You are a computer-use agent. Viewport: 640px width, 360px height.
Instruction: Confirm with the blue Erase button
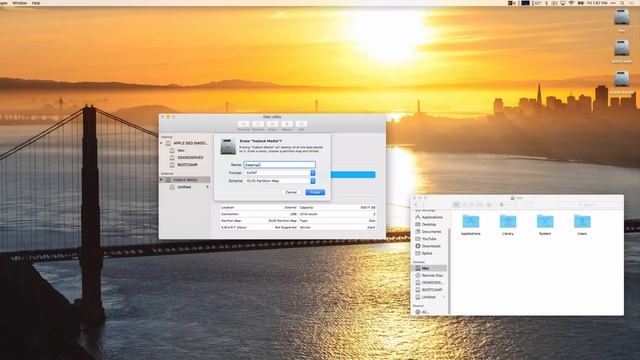315,192
